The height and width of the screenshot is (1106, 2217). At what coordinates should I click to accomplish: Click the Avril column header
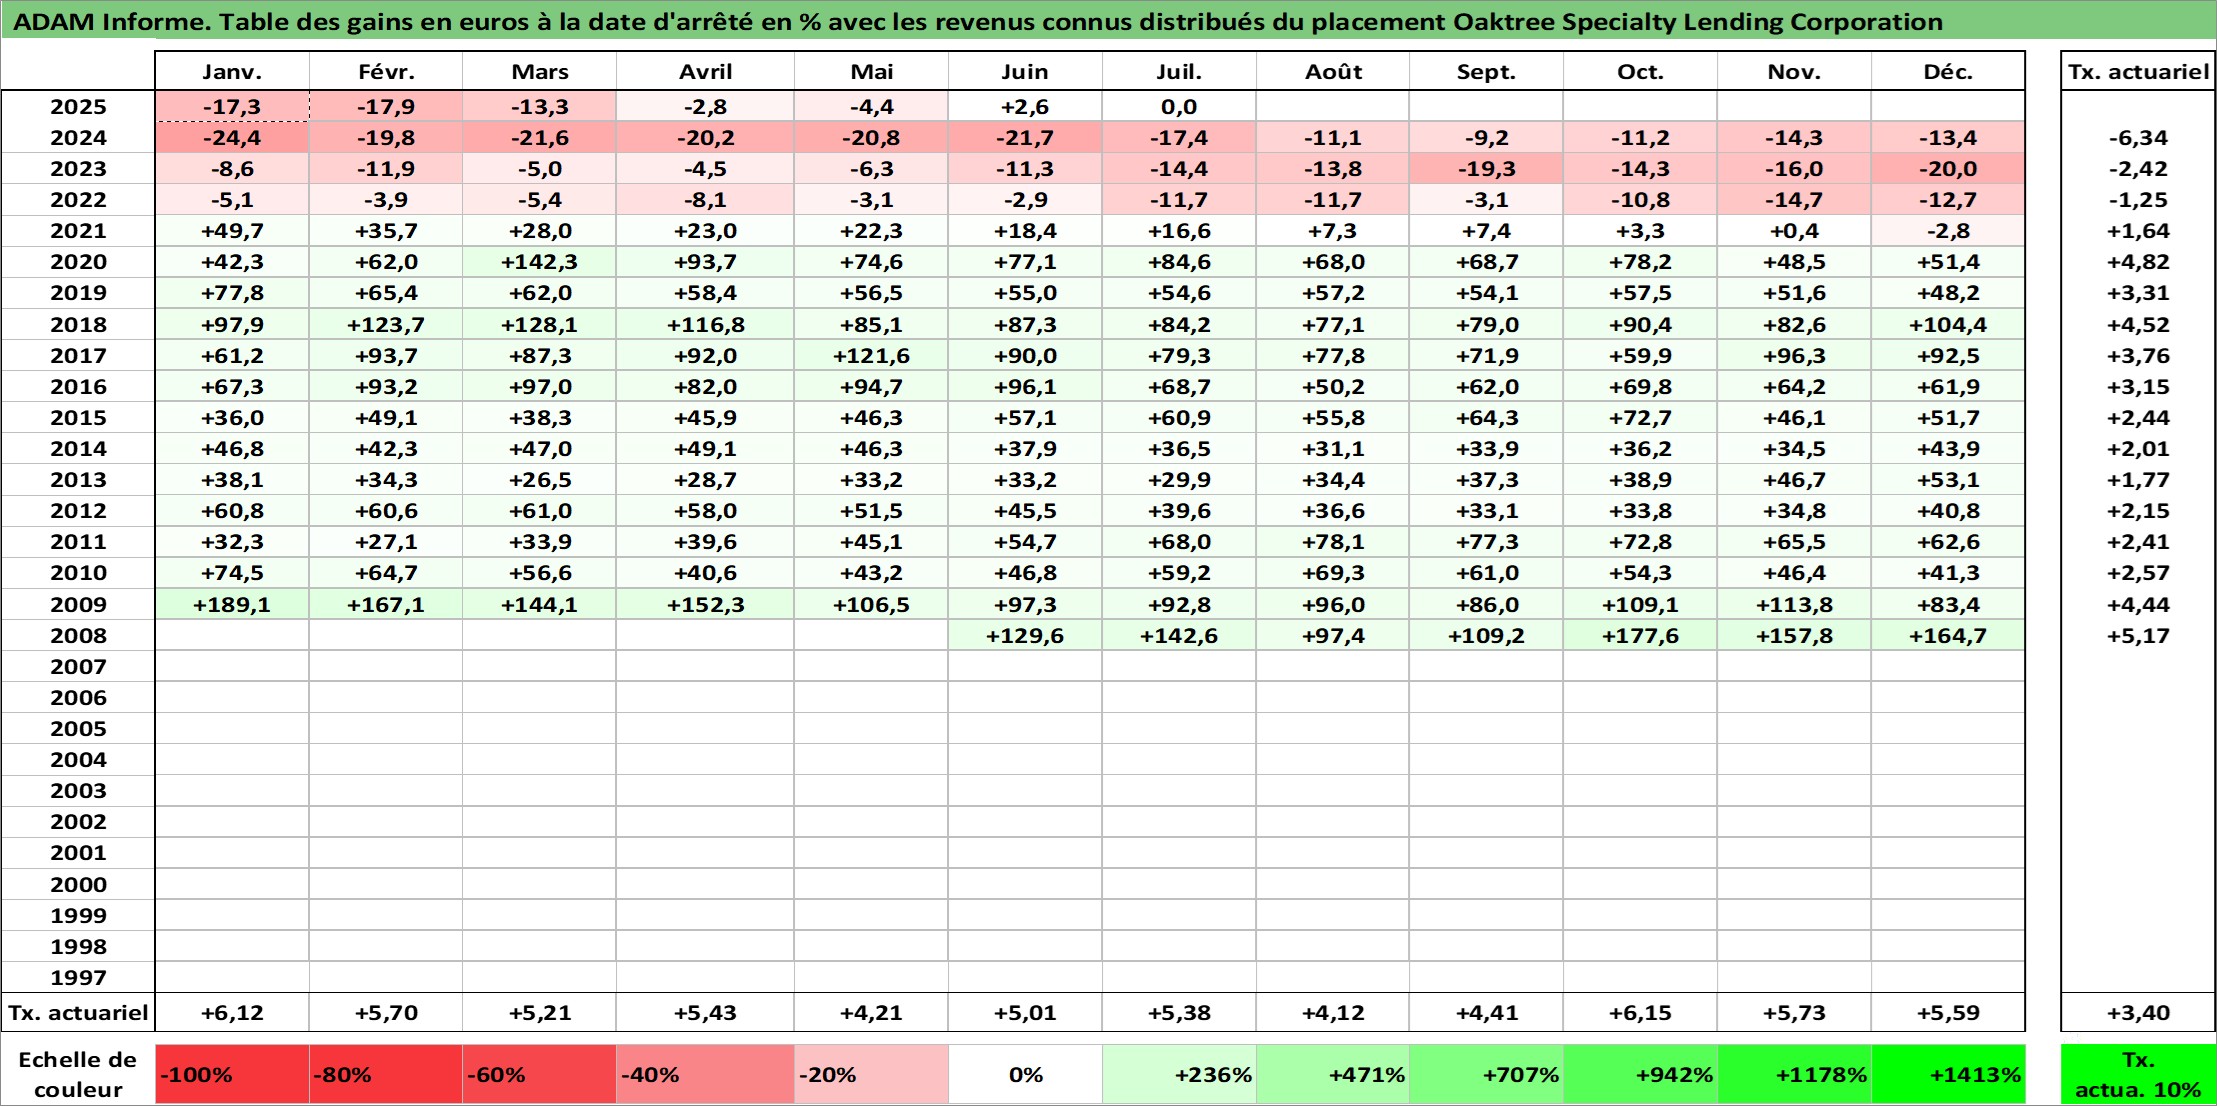click(x=705, y=71)
